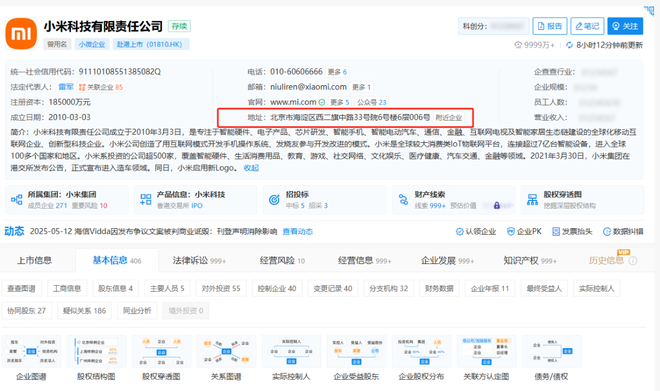
Task: Click 主要人员 5 sub-tab
Action: 167,288
